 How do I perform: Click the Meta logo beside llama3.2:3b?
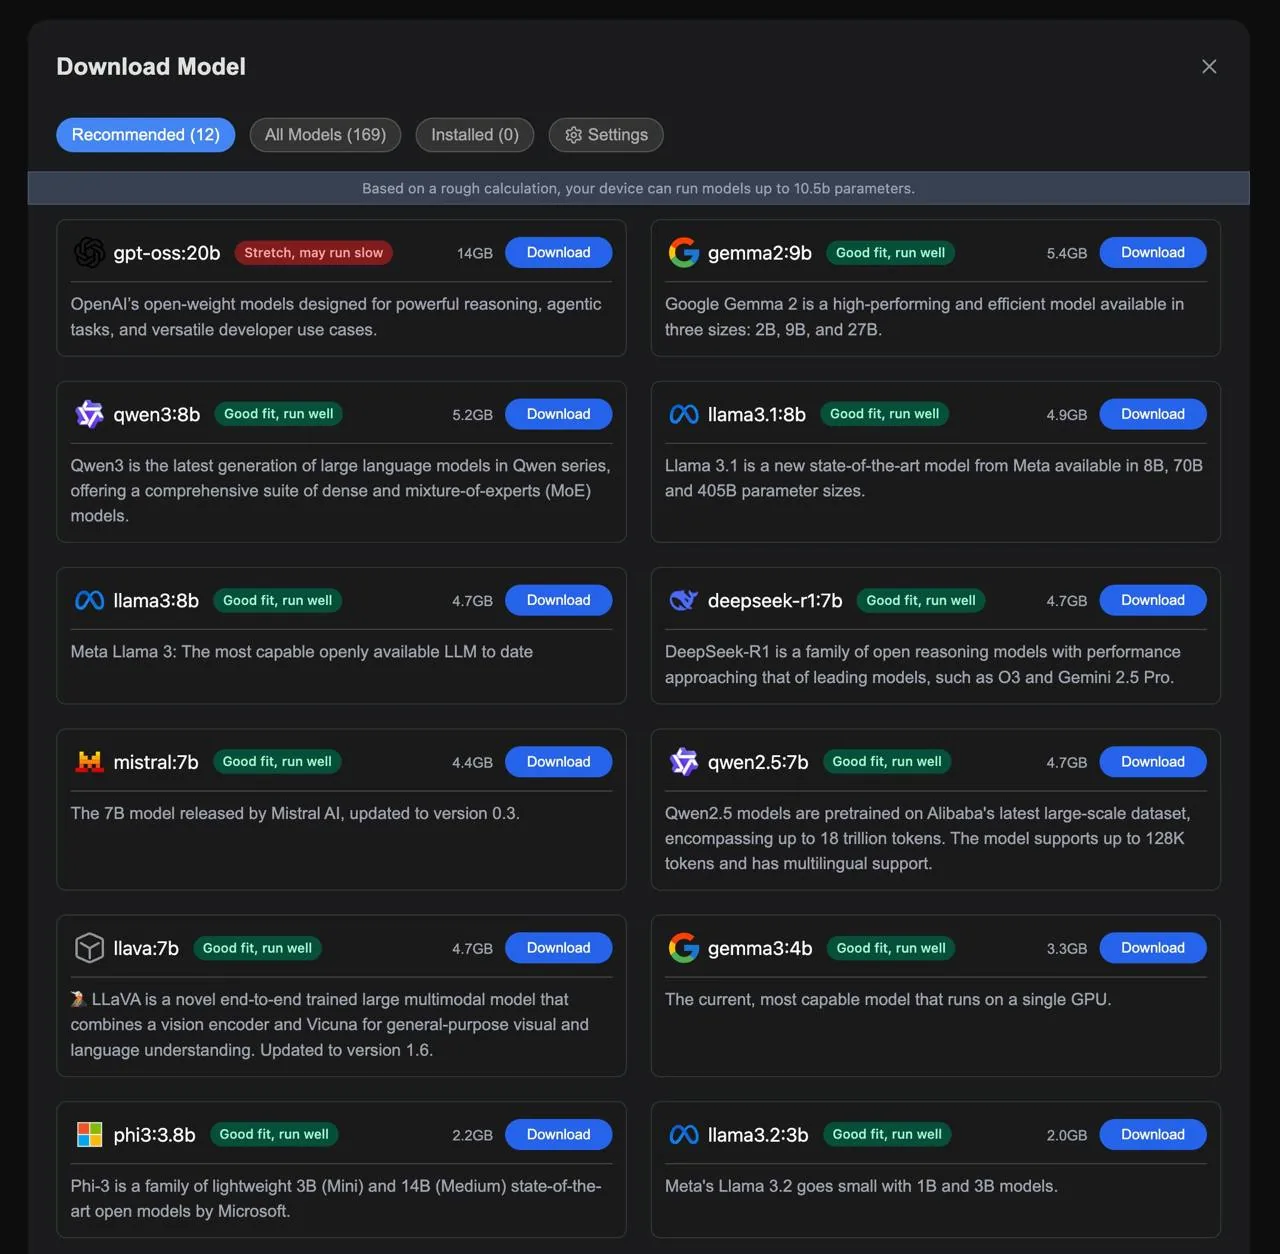click(x=684, y=1135)
